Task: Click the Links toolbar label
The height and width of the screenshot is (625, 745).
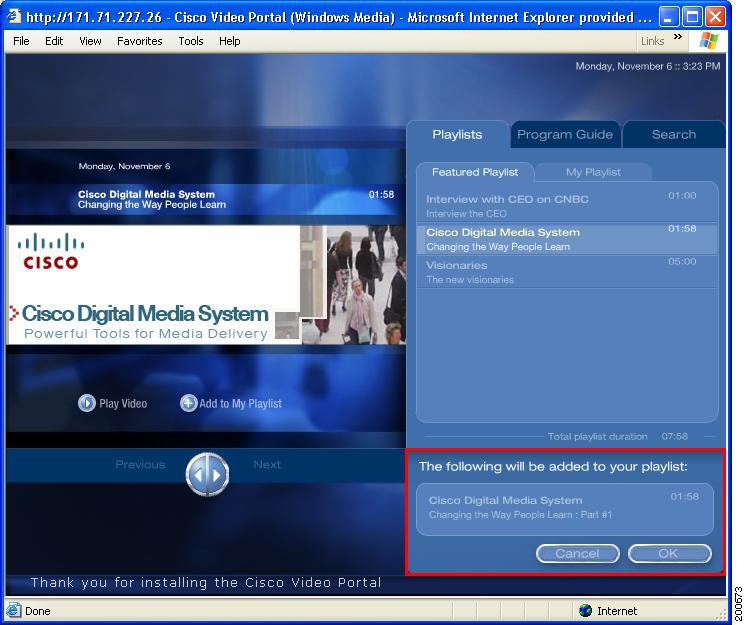Action: tap(652, 41)
